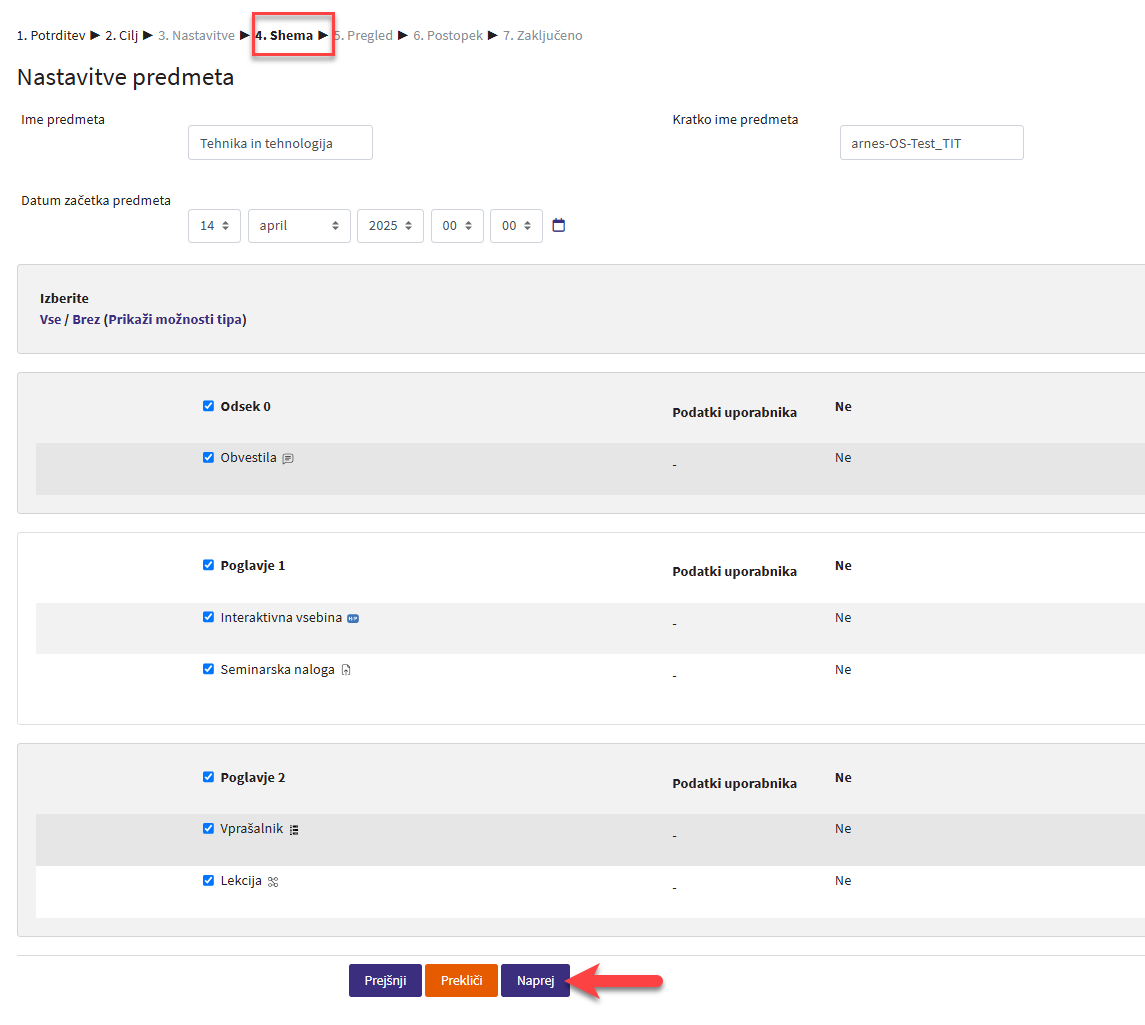This screenshot has width=1145, height=1025.
Task: Click the orange Prekliči button
Action: click(461, 980)
